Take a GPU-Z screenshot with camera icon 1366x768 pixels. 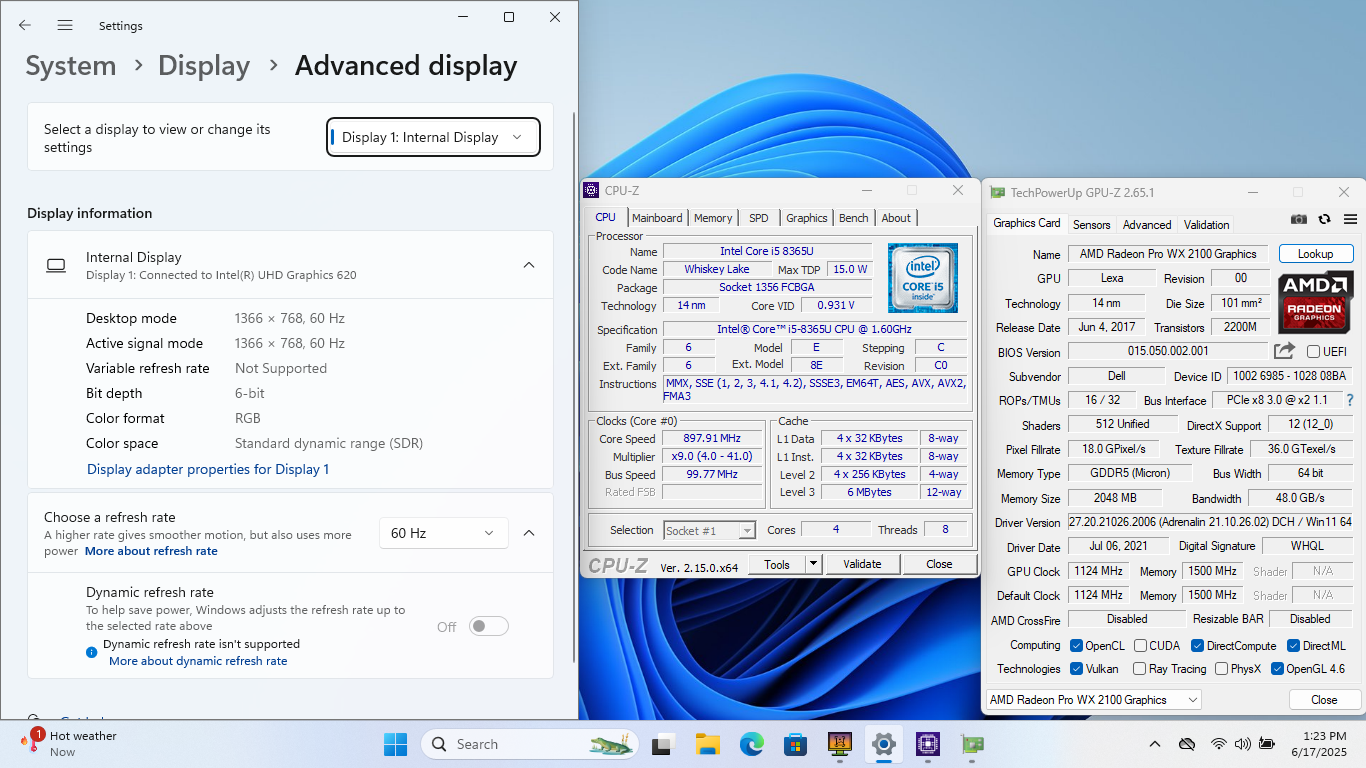[1298, 219]
